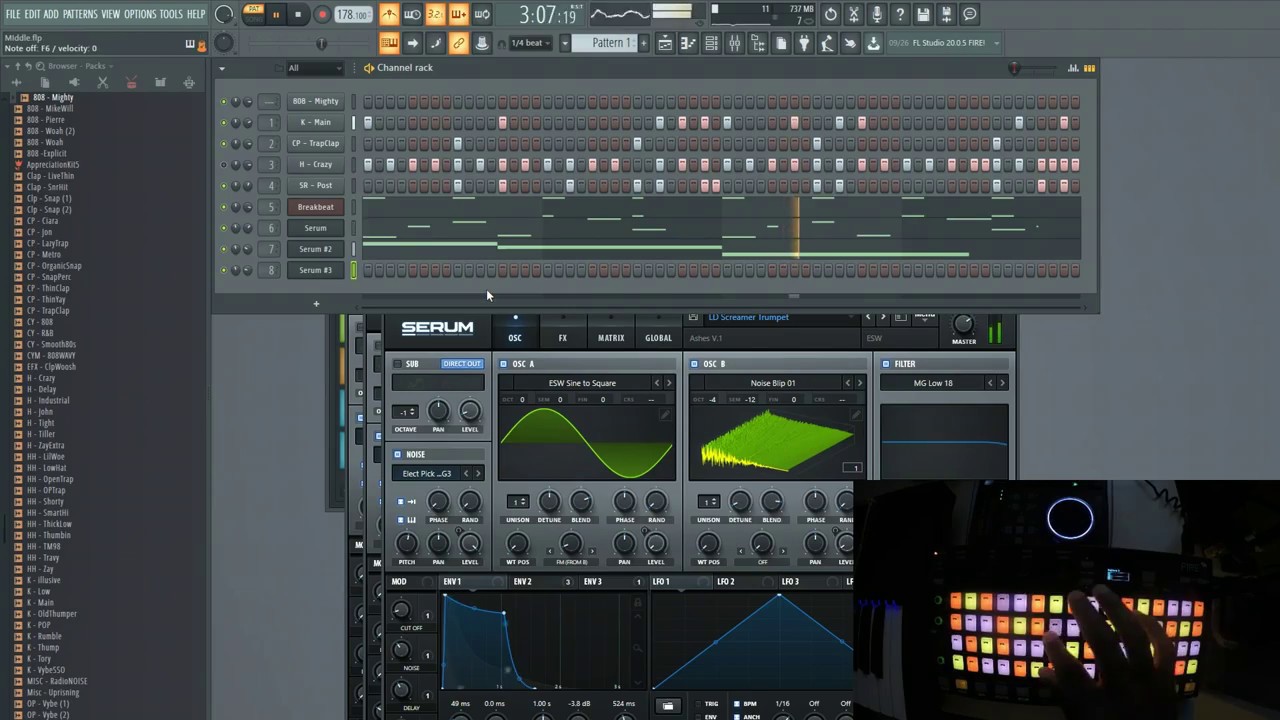Toggle DIRECT OUT on Serum sub
The height and width of the screenshot is (720, 1280).
[x=461, y=364]
